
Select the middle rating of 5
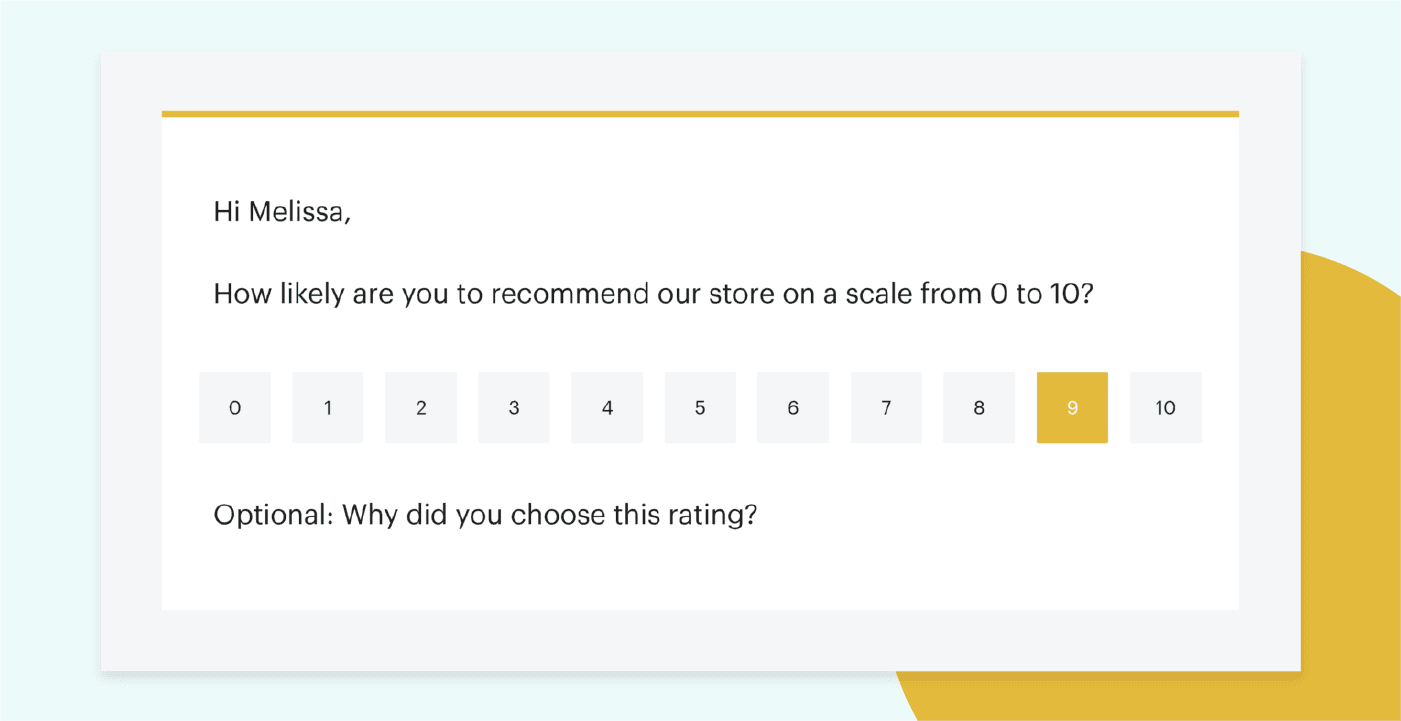coord(699,407)
